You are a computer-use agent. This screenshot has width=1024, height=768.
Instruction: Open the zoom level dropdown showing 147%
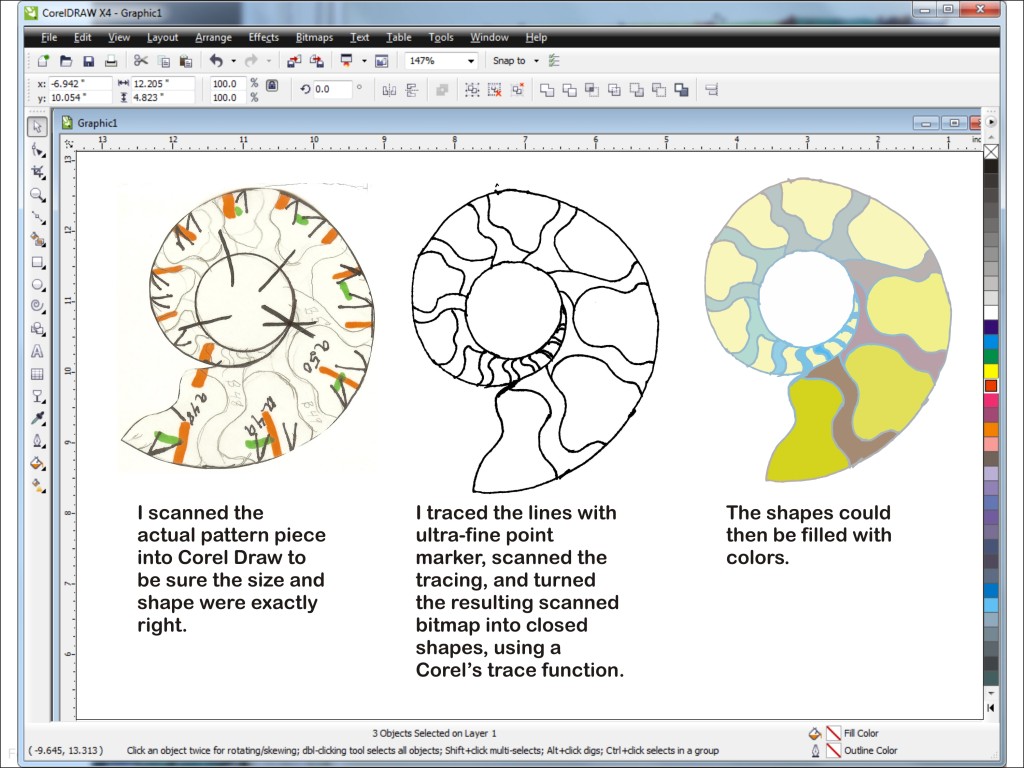[x=471, y=61]
